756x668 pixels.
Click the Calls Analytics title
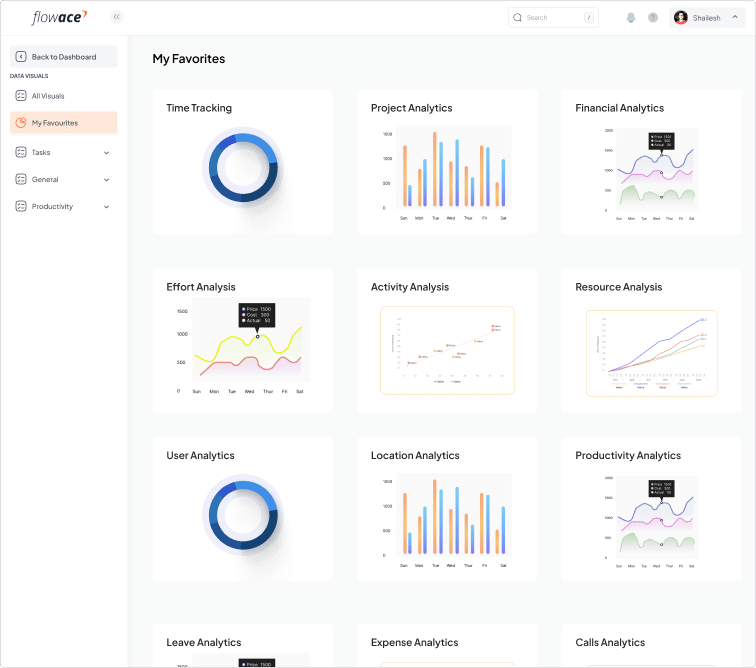610,642
